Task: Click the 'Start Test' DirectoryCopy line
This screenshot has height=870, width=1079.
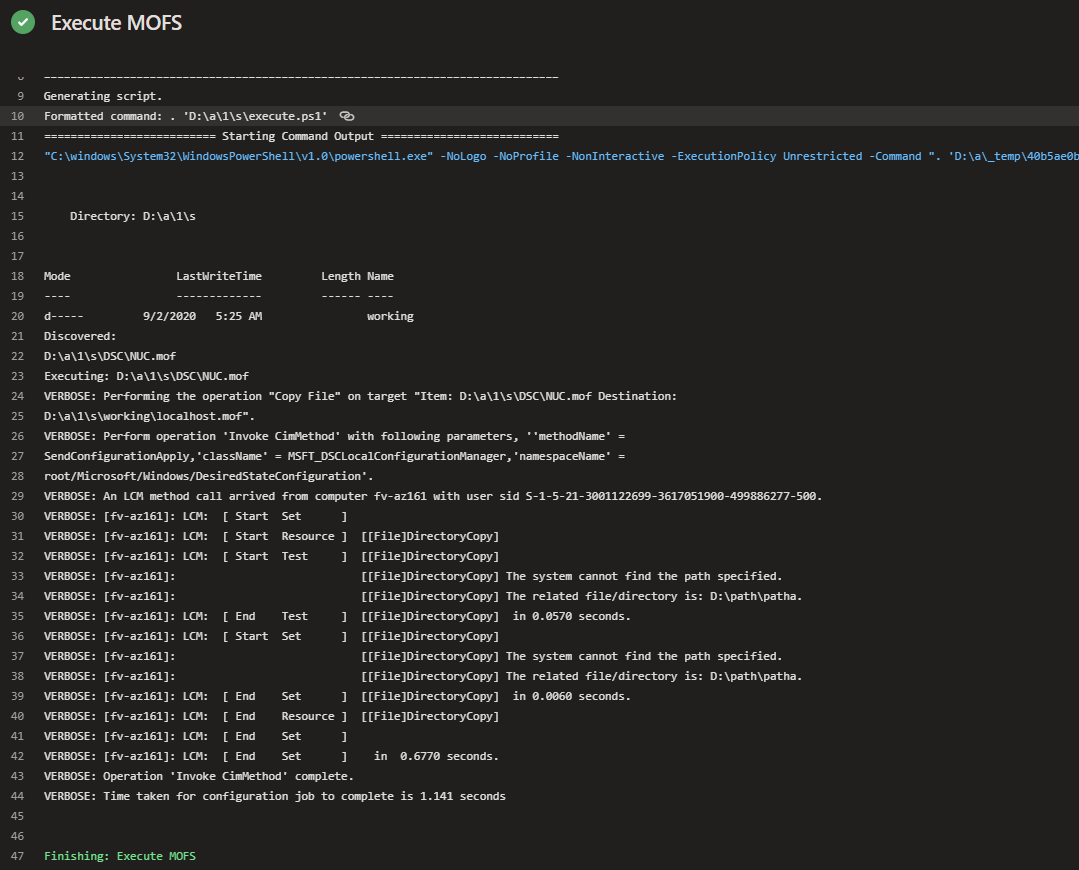Action: [272, 556]
